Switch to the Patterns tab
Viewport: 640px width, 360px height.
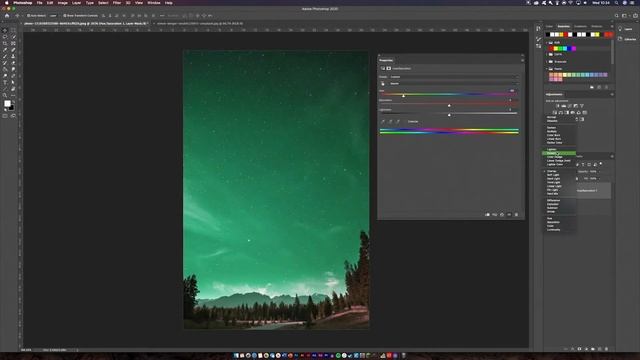click(x=596, y=27)
